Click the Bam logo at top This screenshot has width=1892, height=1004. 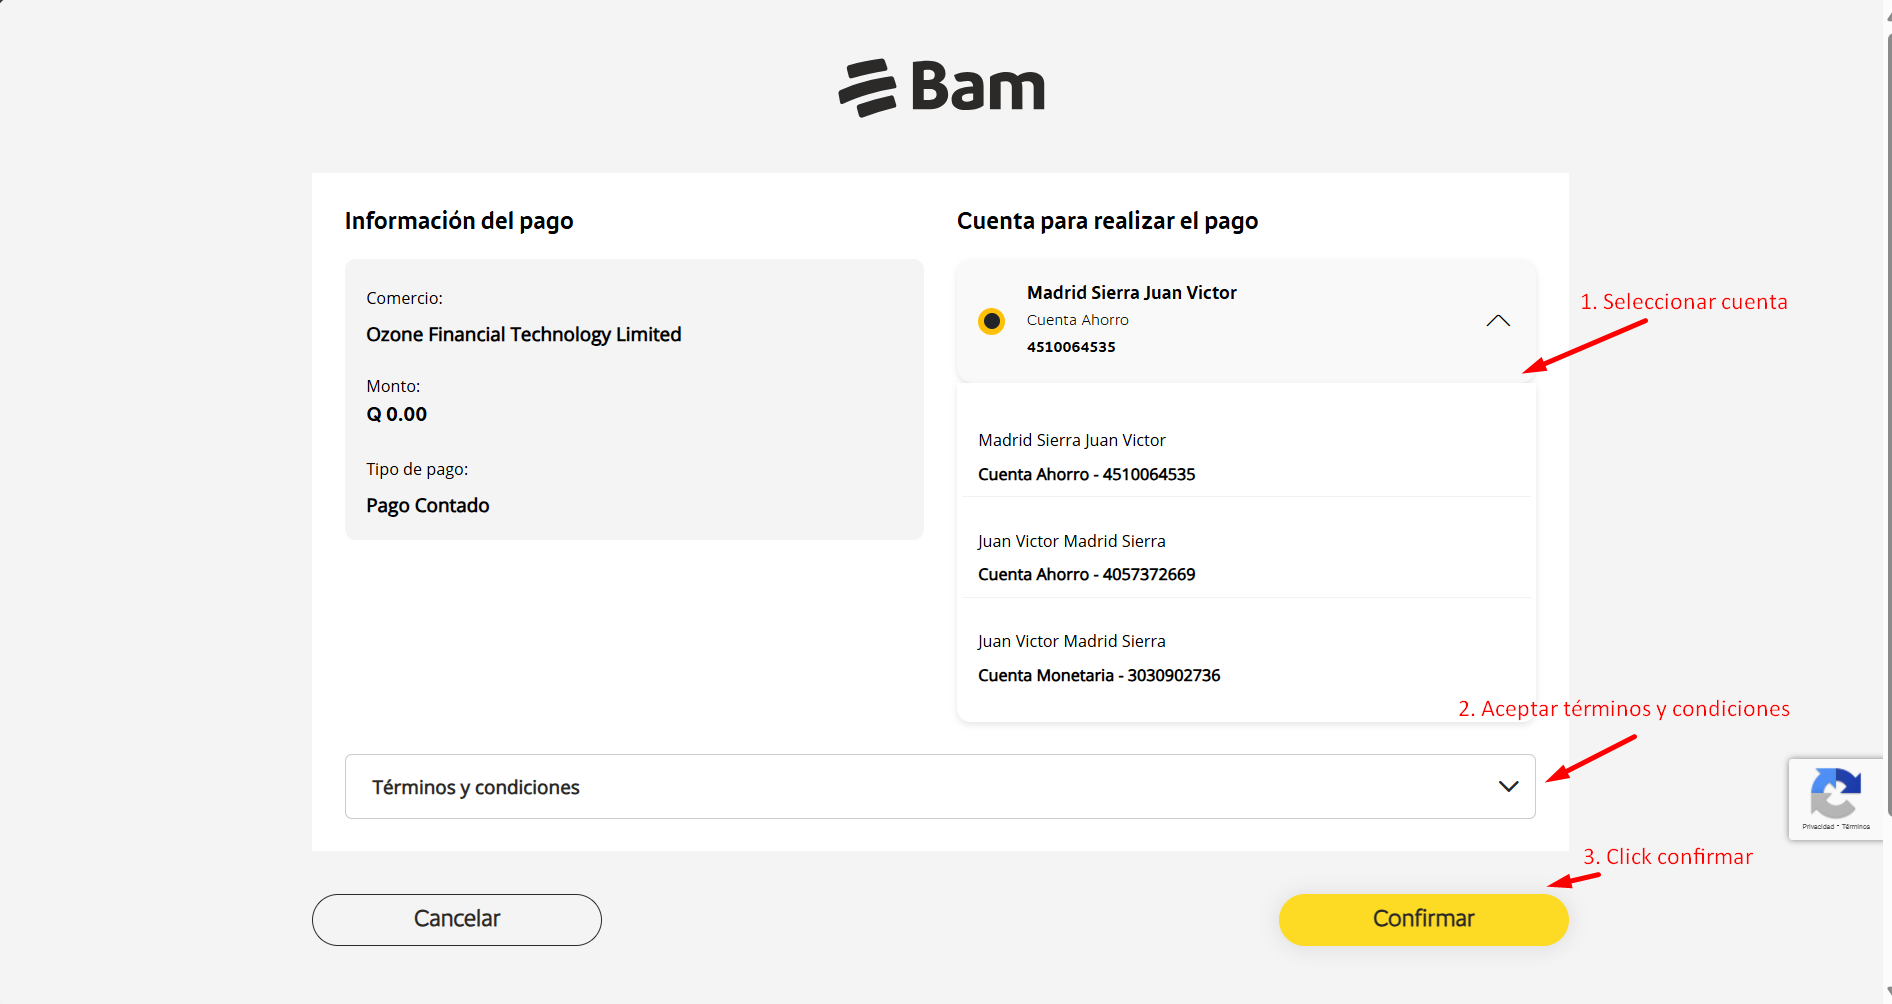(x=942, y=87)
